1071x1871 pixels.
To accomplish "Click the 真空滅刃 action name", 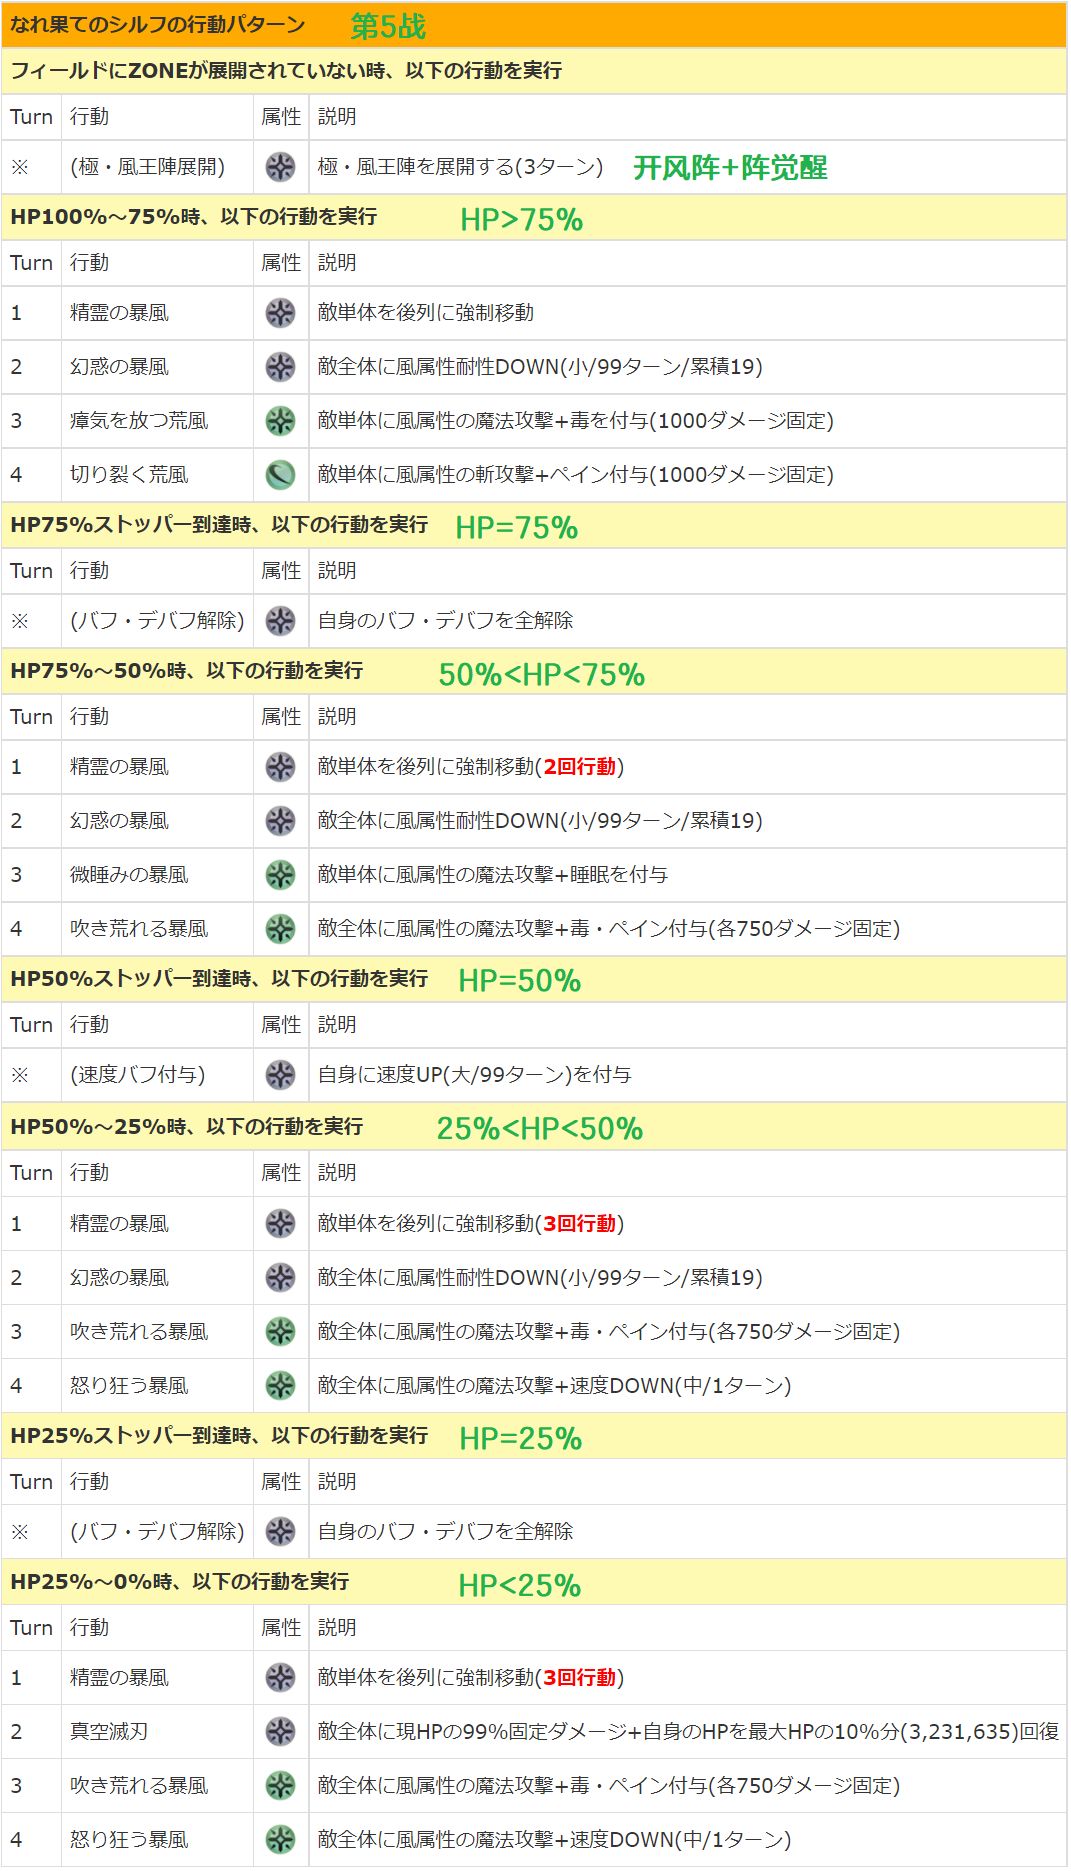I will click(109, 1732).
